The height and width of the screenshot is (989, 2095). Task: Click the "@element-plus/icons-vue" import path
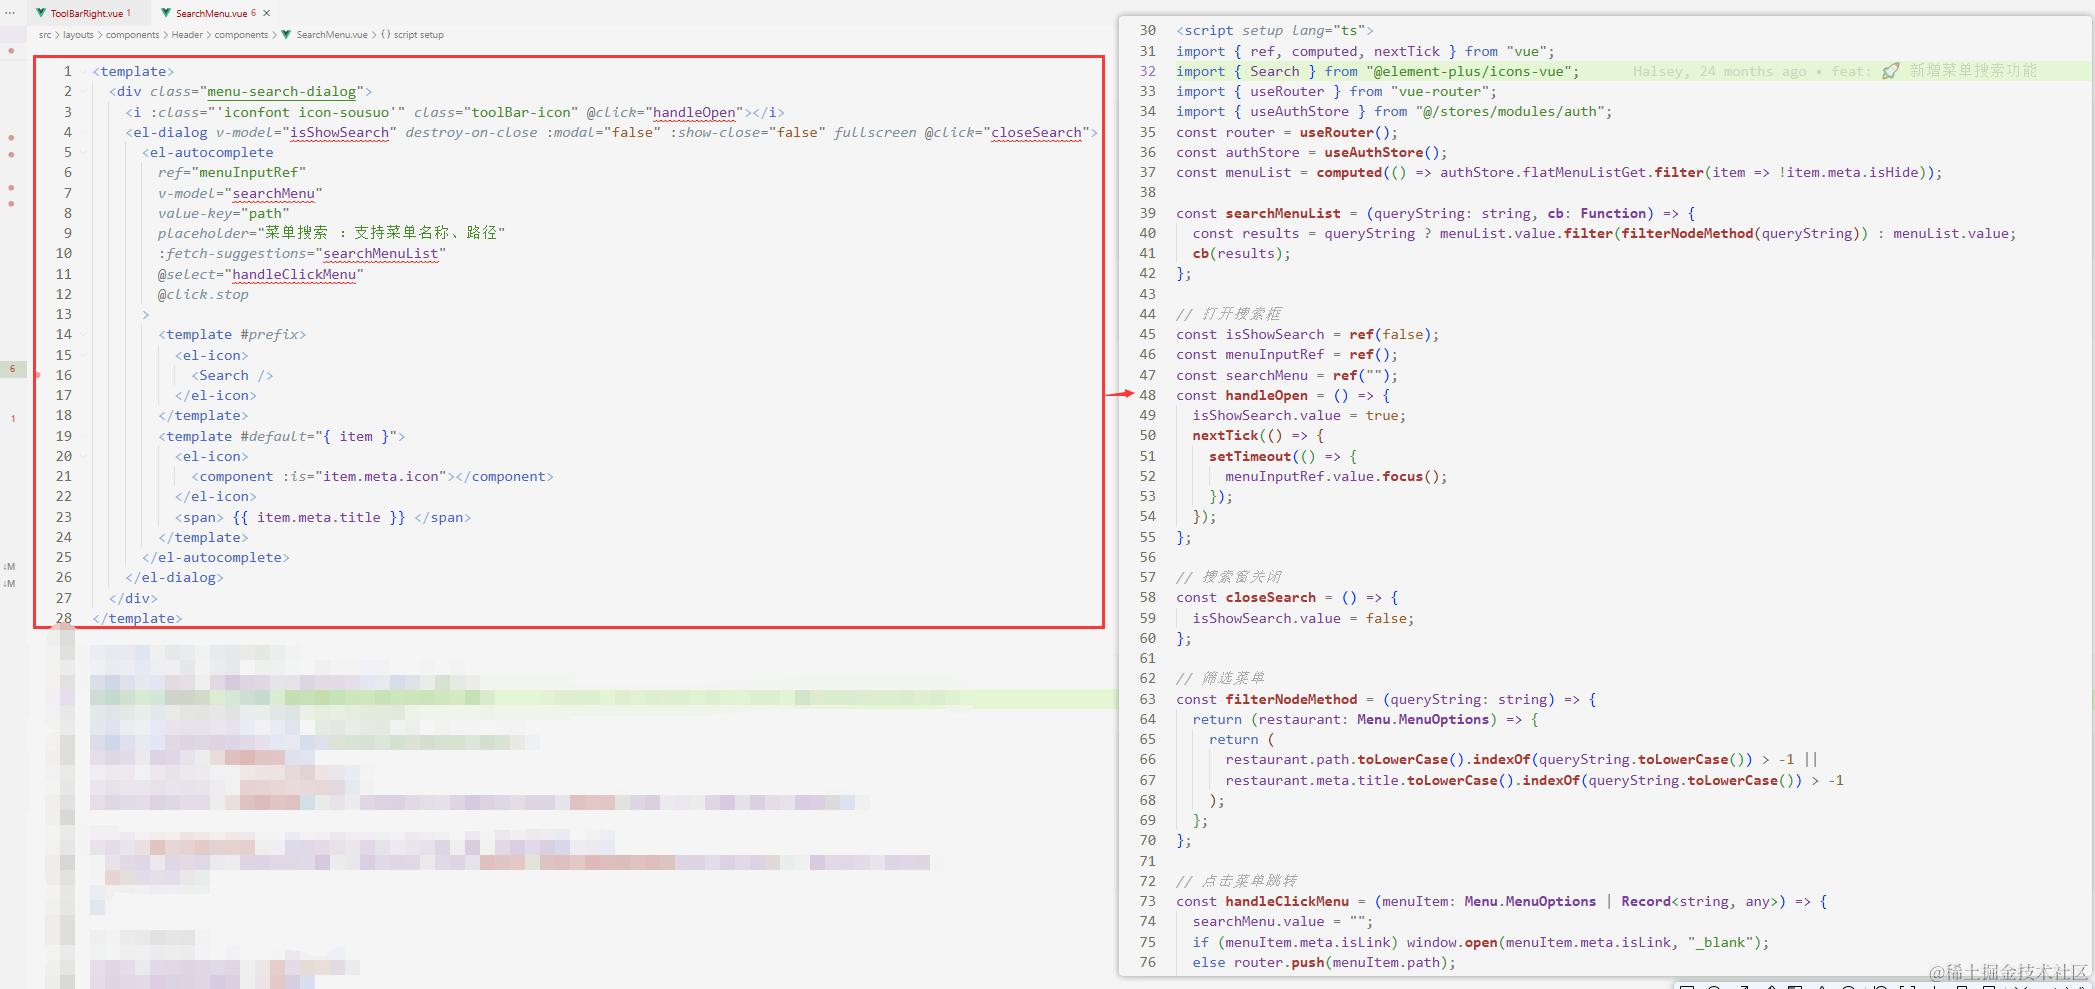[x=1469, y=72]
